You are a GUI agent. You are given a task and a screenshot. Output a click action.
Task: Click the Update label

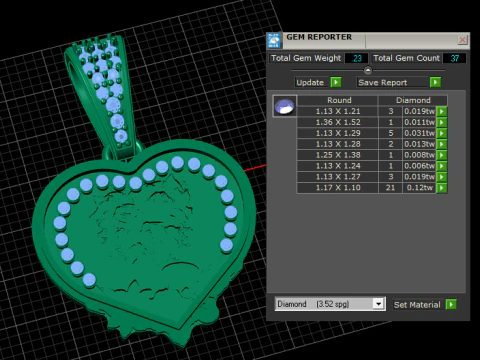tap(310, 82)
